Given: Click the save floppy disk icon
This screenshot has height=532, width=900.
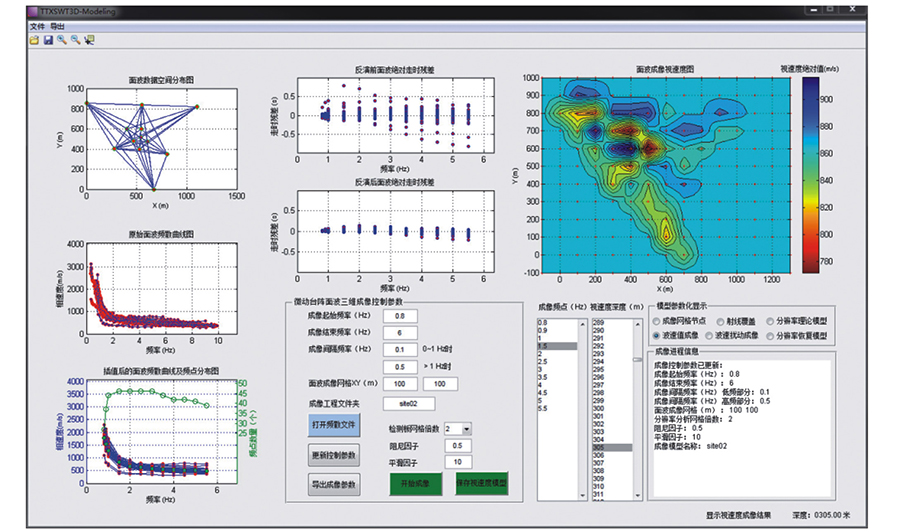Looking at the screenshot, I should click(47, 40).
